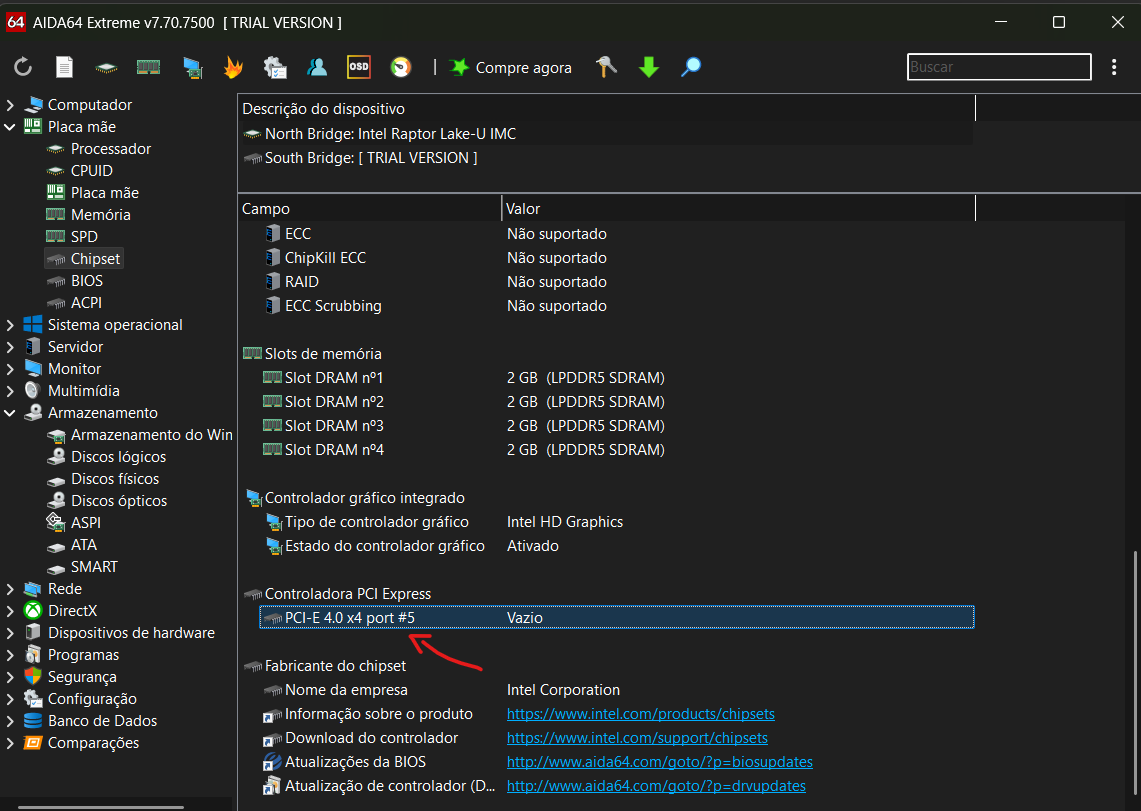Select Banco de Dados item
This screenshot has width=1141, height=811.
pyautogui.click(x=102, y=721)
